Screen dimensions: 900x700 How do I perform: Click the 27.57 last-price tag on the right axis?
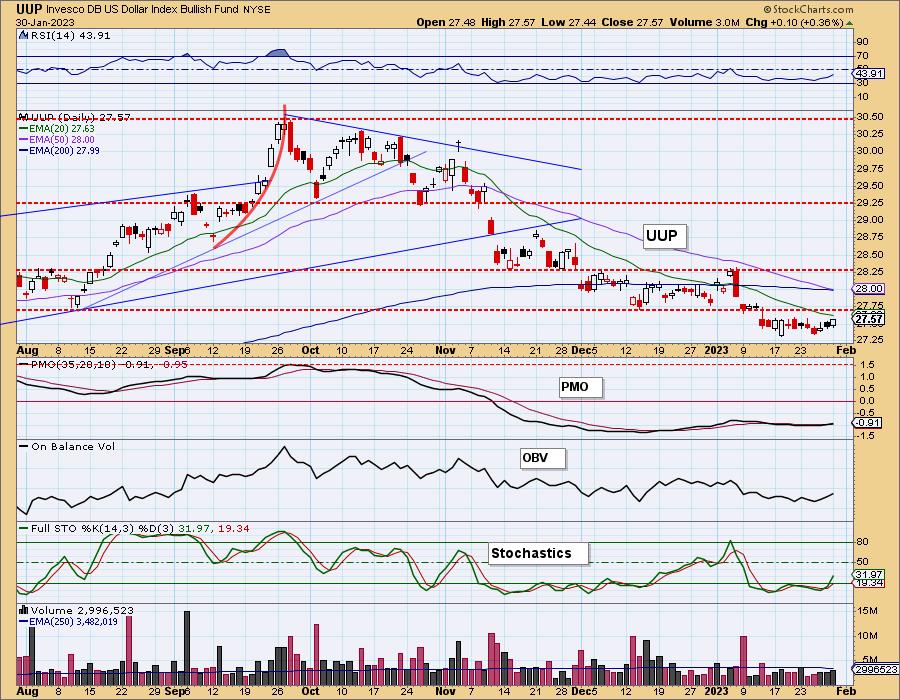pyautogui.click(x=869, y=320)
